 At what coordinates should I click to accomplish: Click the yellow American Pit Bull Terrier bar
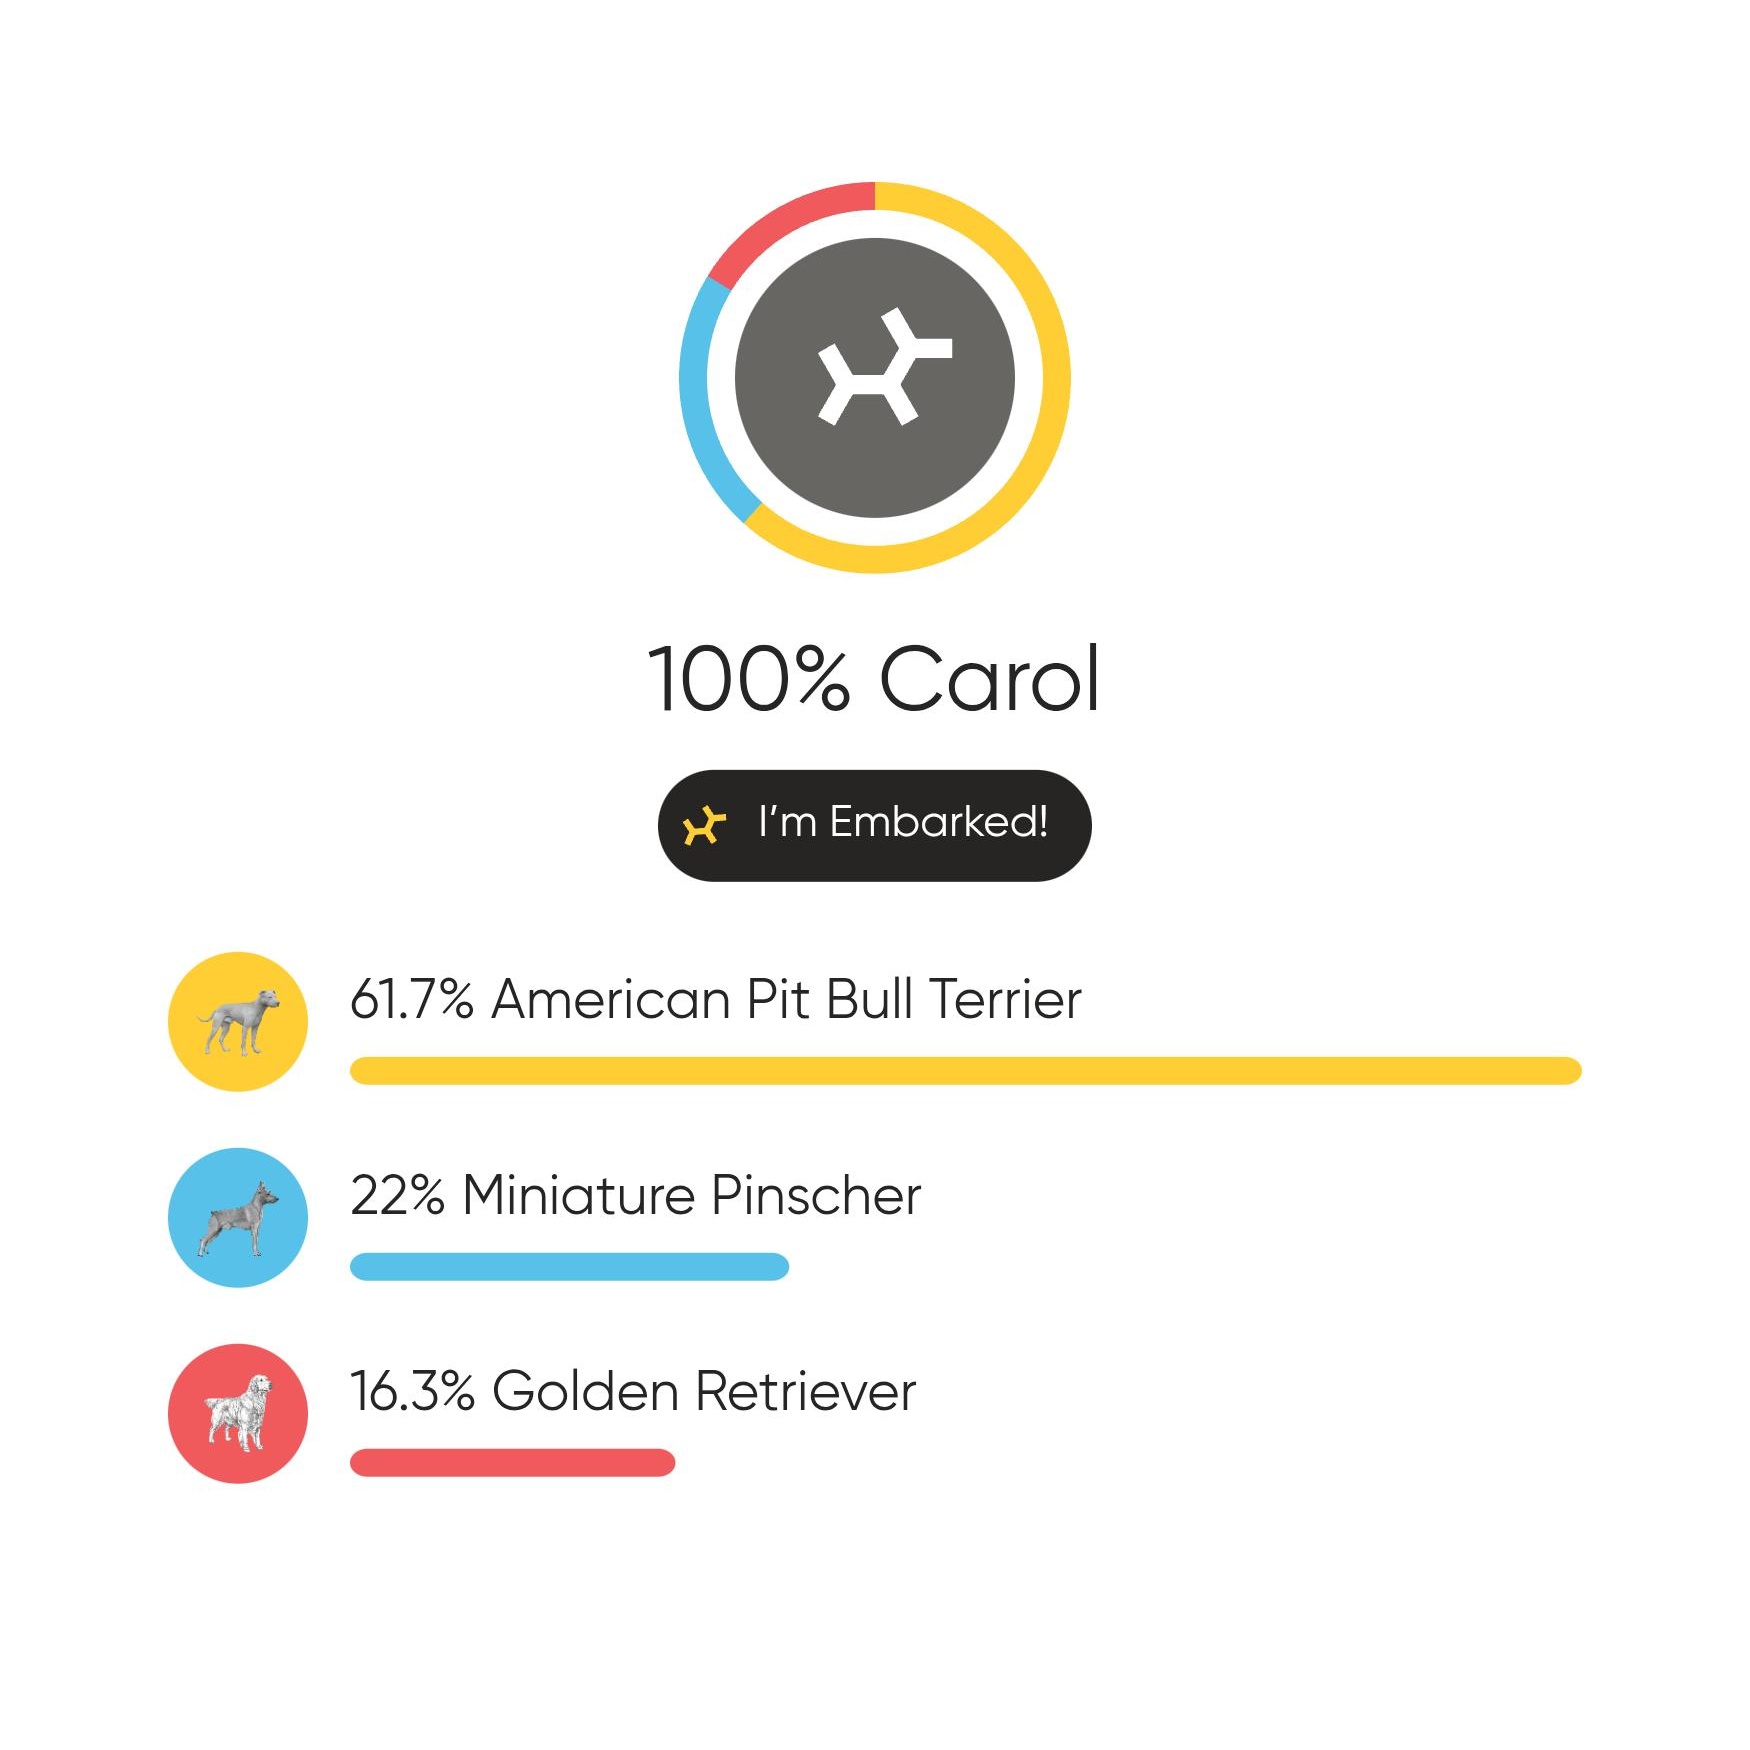pos(965,1070)
